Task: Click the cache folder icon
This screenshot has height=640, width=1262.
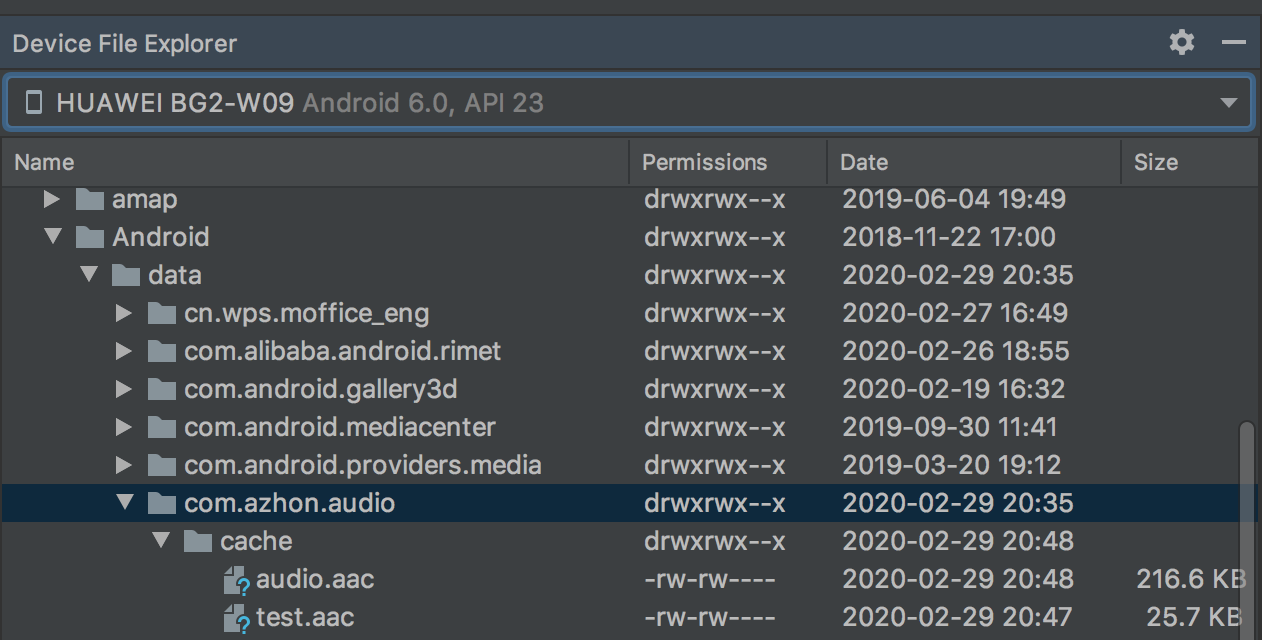Action: (198, 542)
